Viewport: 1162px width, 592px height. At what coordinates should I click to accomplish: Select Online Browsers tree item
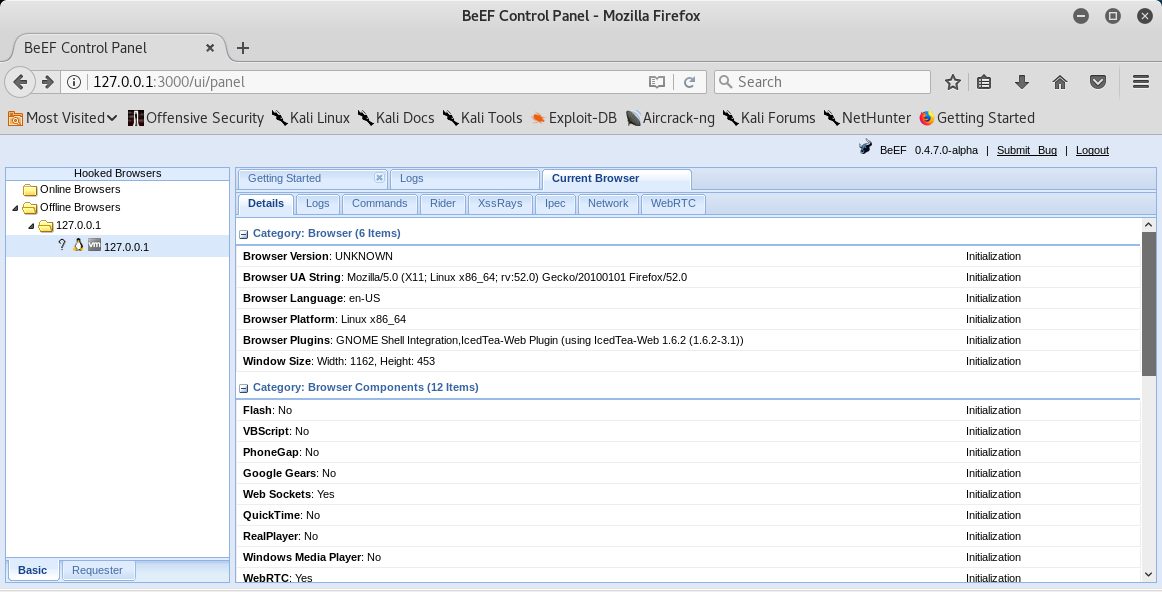click(80, 190)
